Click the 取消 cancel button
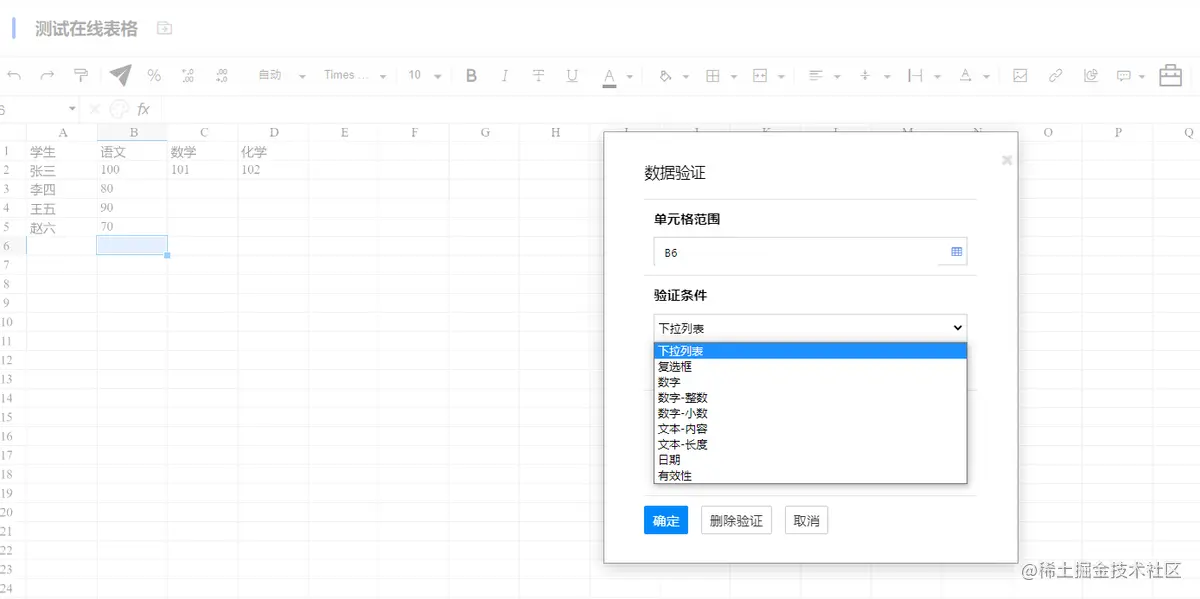Screen dimensions: 1200x599 pyautogui.click(x=806, y=521)
